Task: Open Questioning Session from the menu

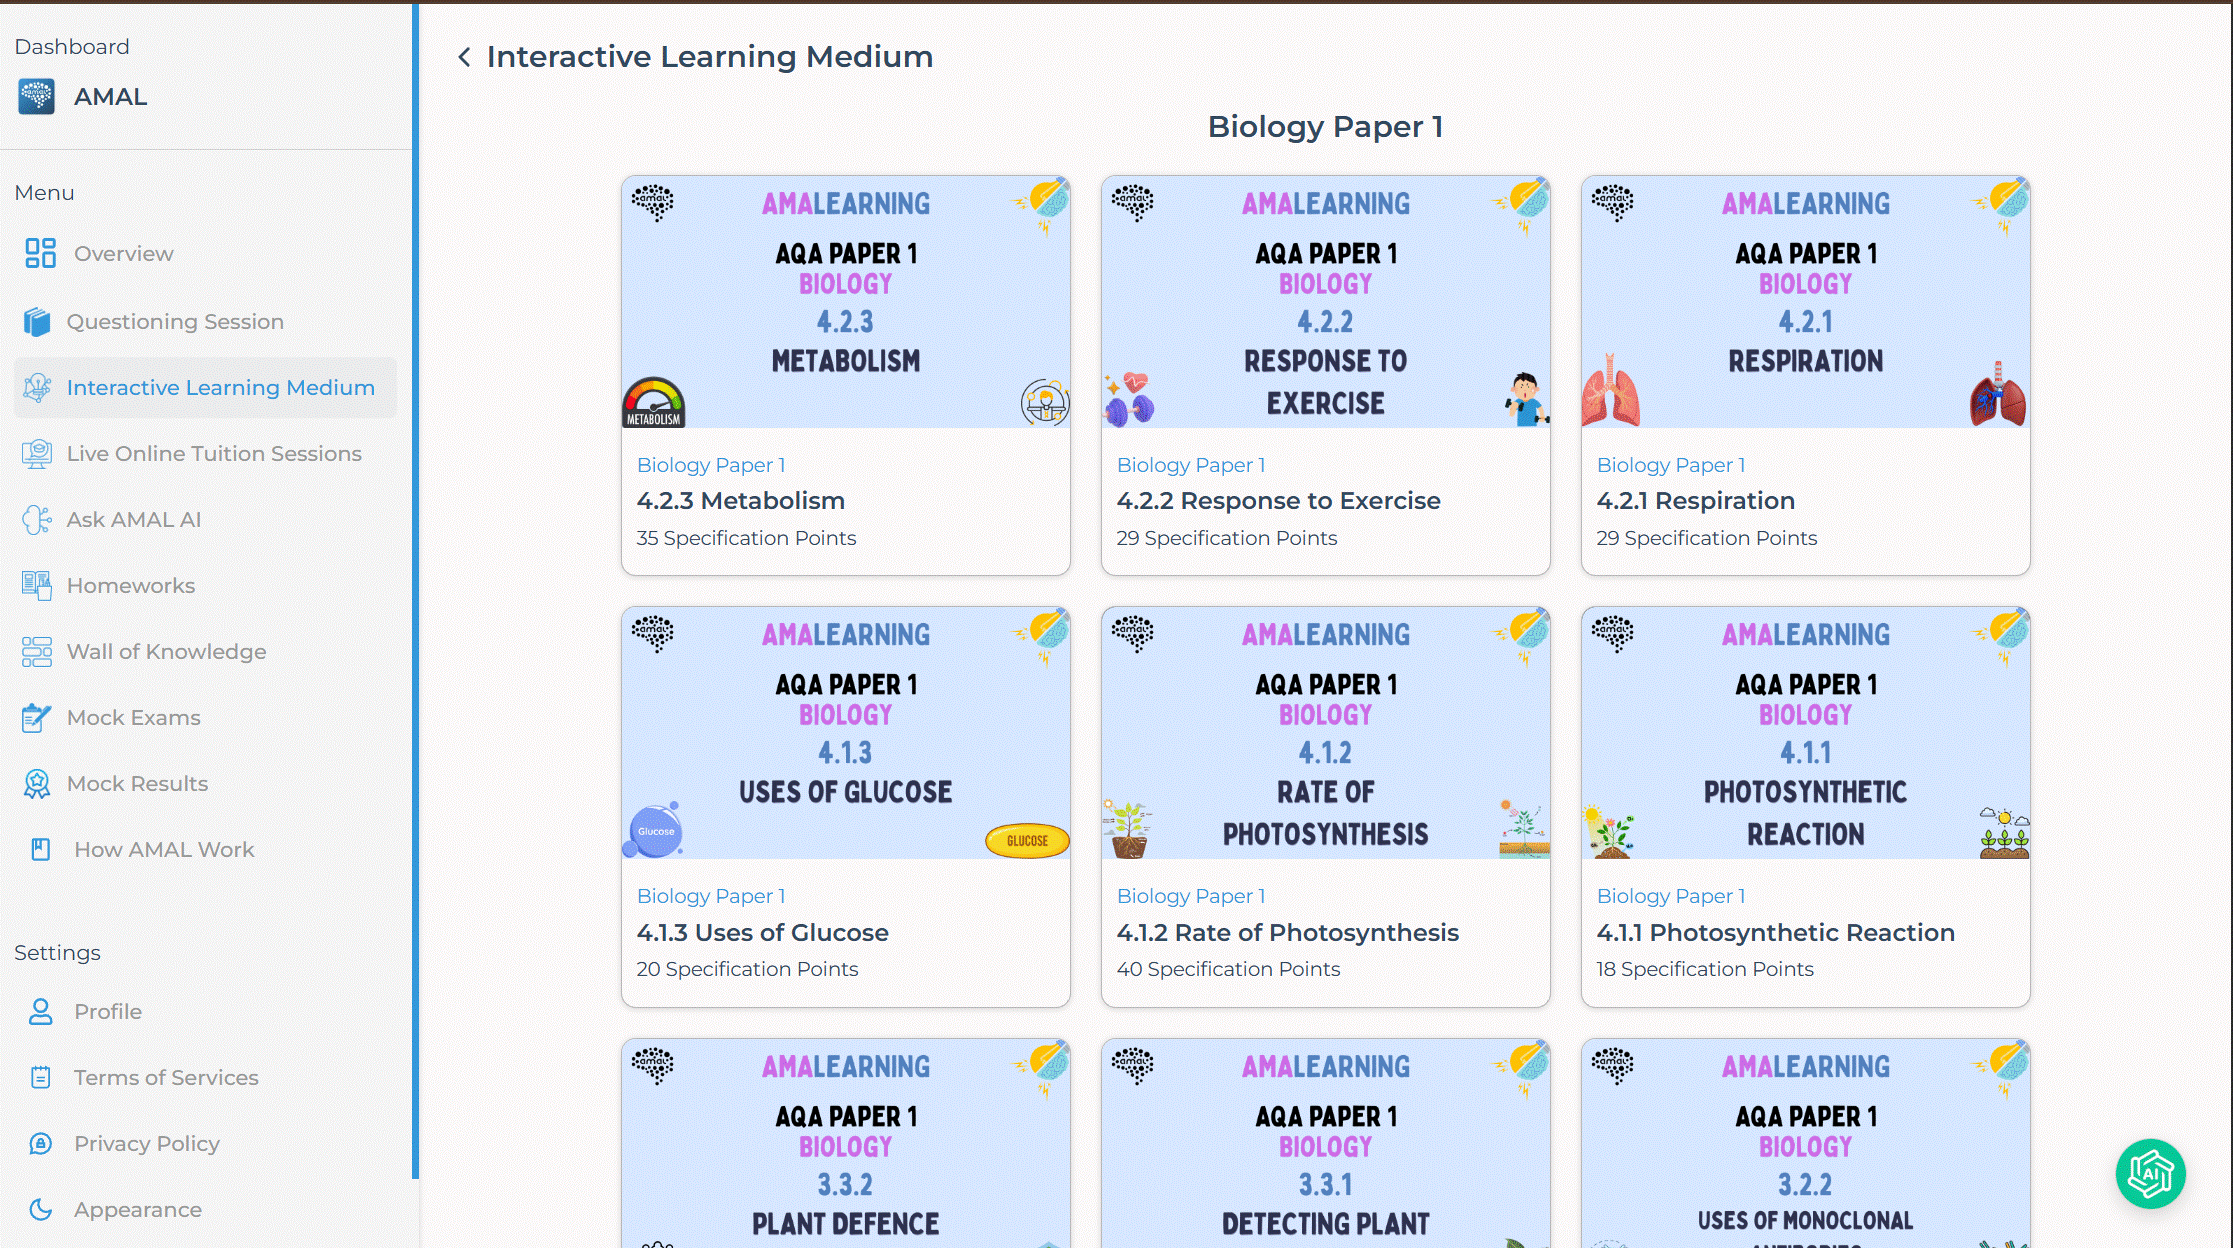Action: tap(205, 322)
